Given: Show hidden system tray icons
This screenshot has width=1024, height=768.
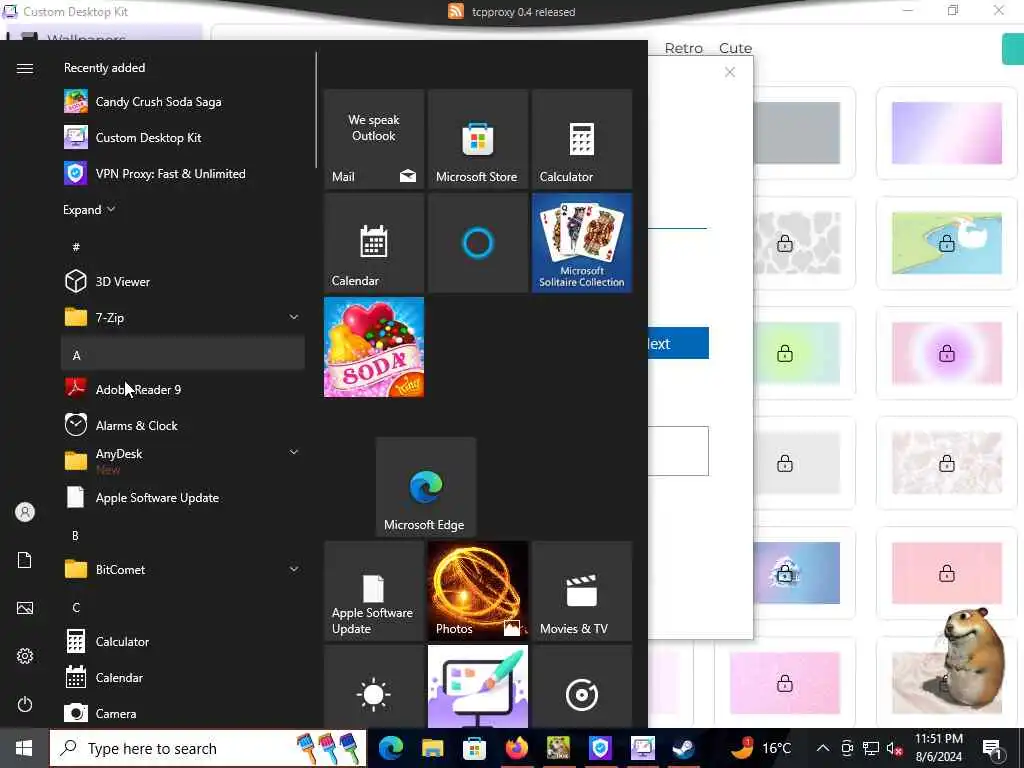Looking at the screenshot, I should point(823,748).
